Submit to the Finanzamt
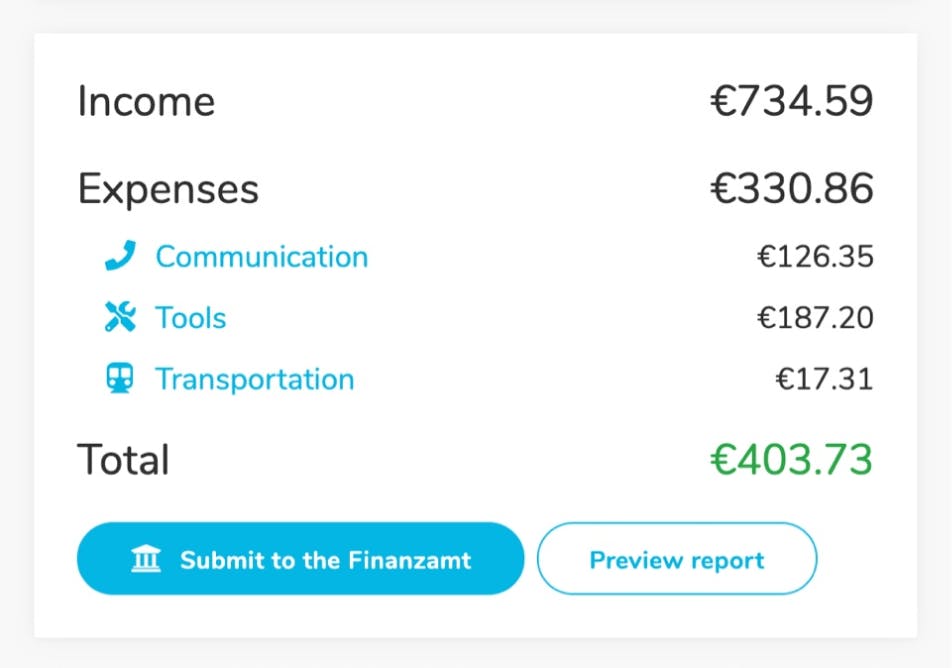This screenshot has height=668, width=952. 300,559
